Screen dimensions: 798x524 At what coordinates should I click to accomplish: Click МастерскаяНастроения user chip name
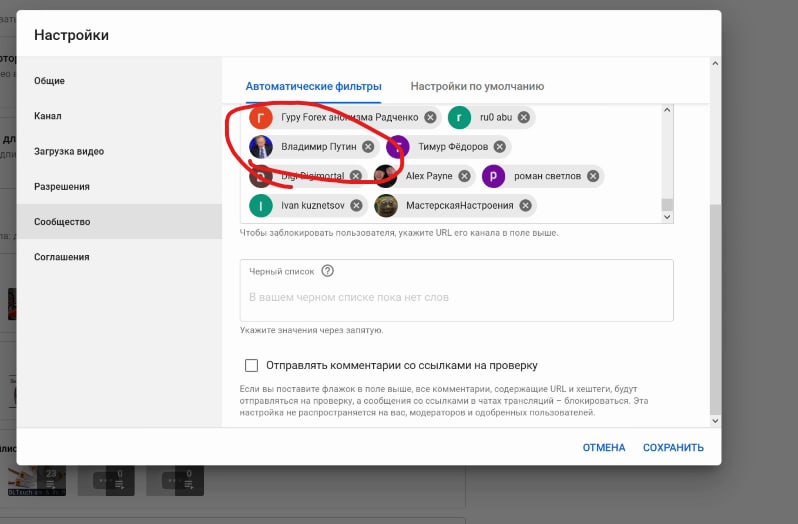click(x=460, y=206)
